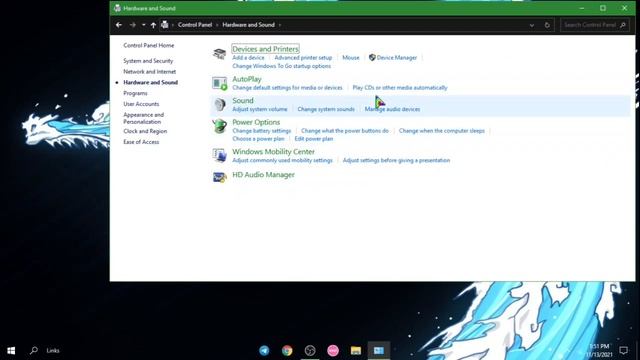The image size is (640, 360).
Task: Open Appearance and Personalization
Action: (143, 118)
